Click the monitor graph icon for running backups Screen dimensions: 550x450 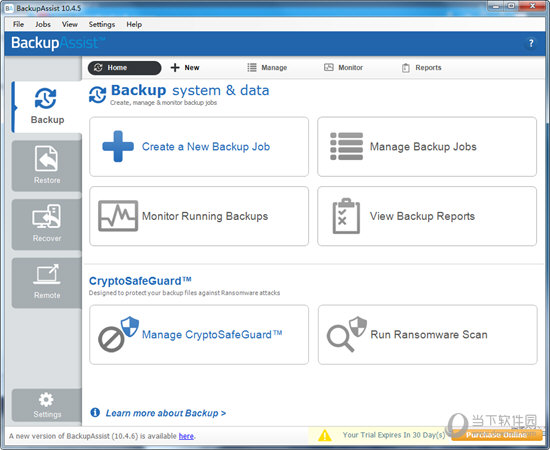coord(118,216)
